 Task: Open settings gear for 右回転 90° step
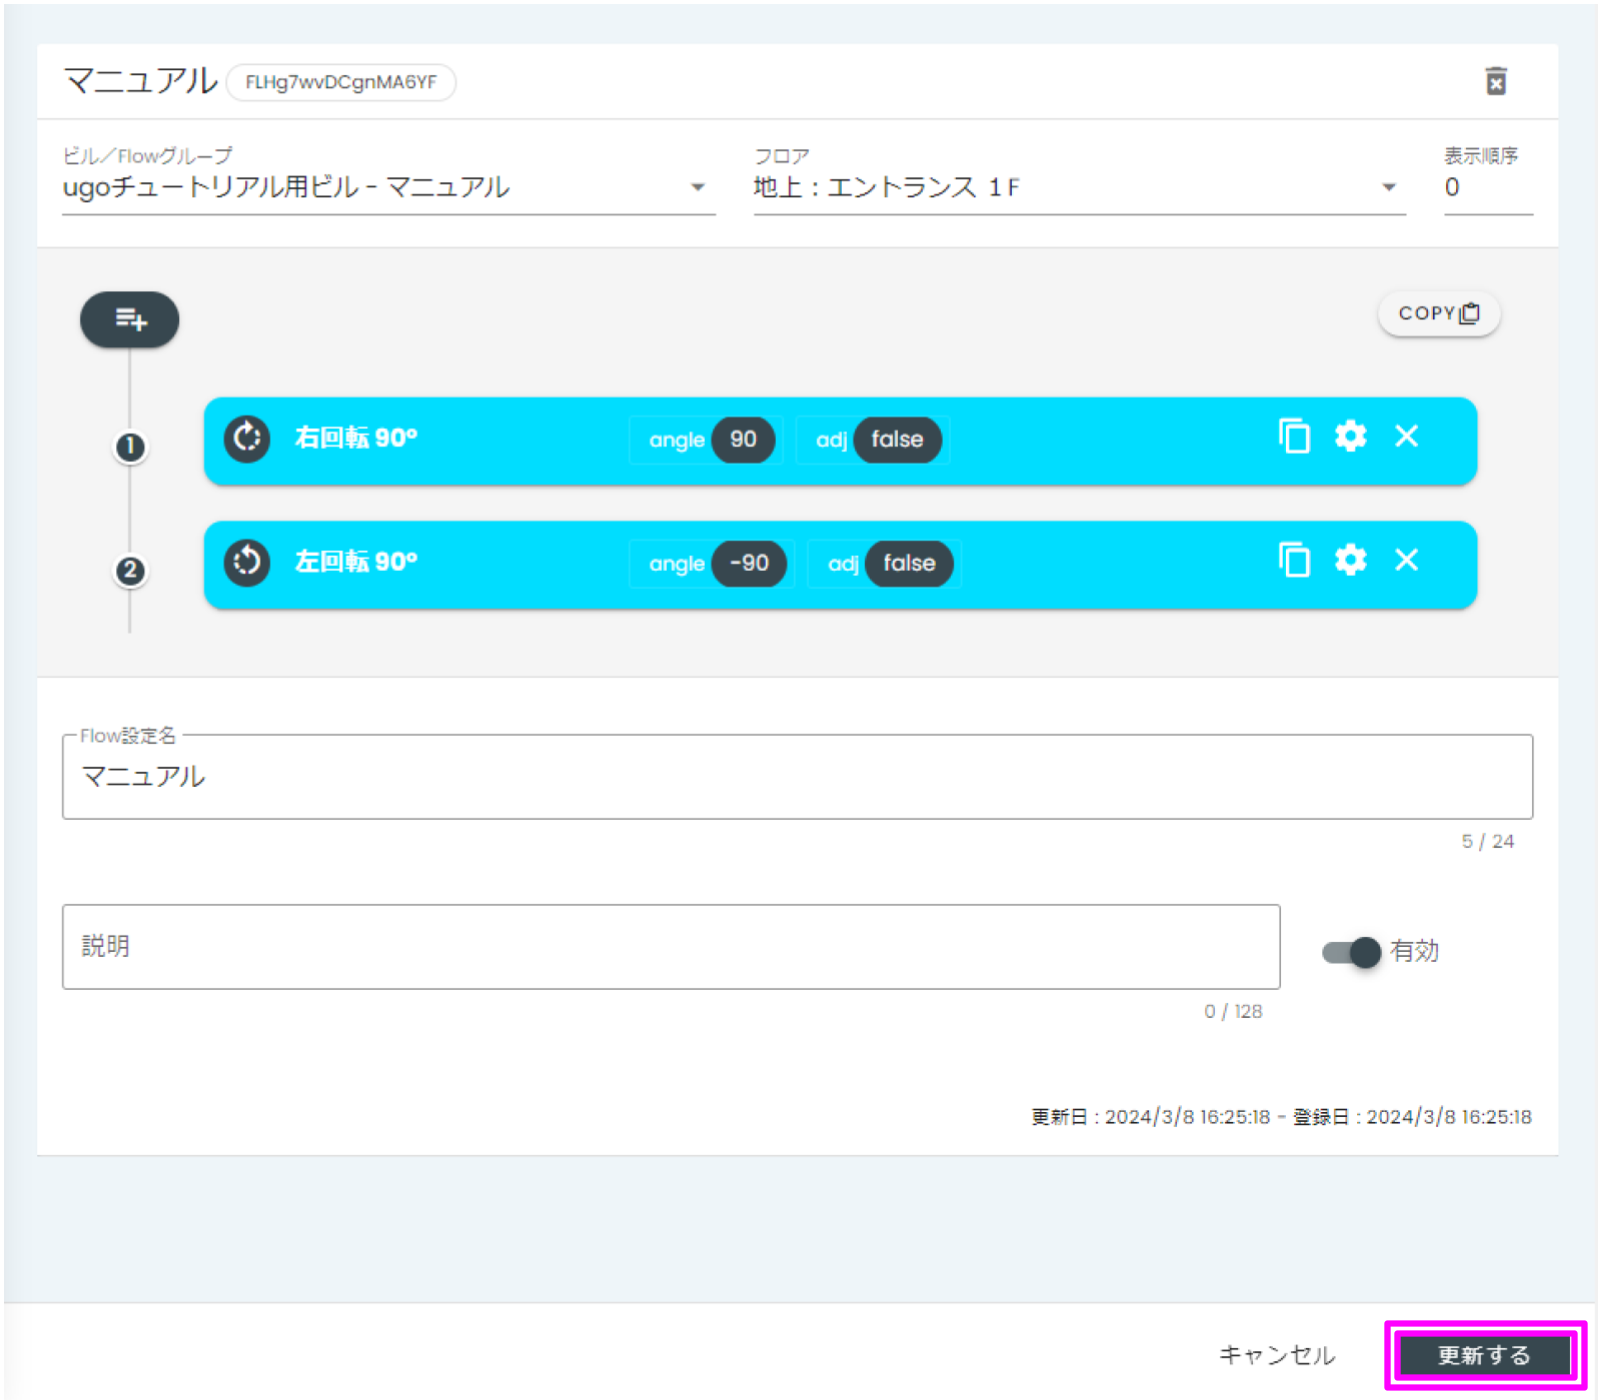tap(1350, 437)
